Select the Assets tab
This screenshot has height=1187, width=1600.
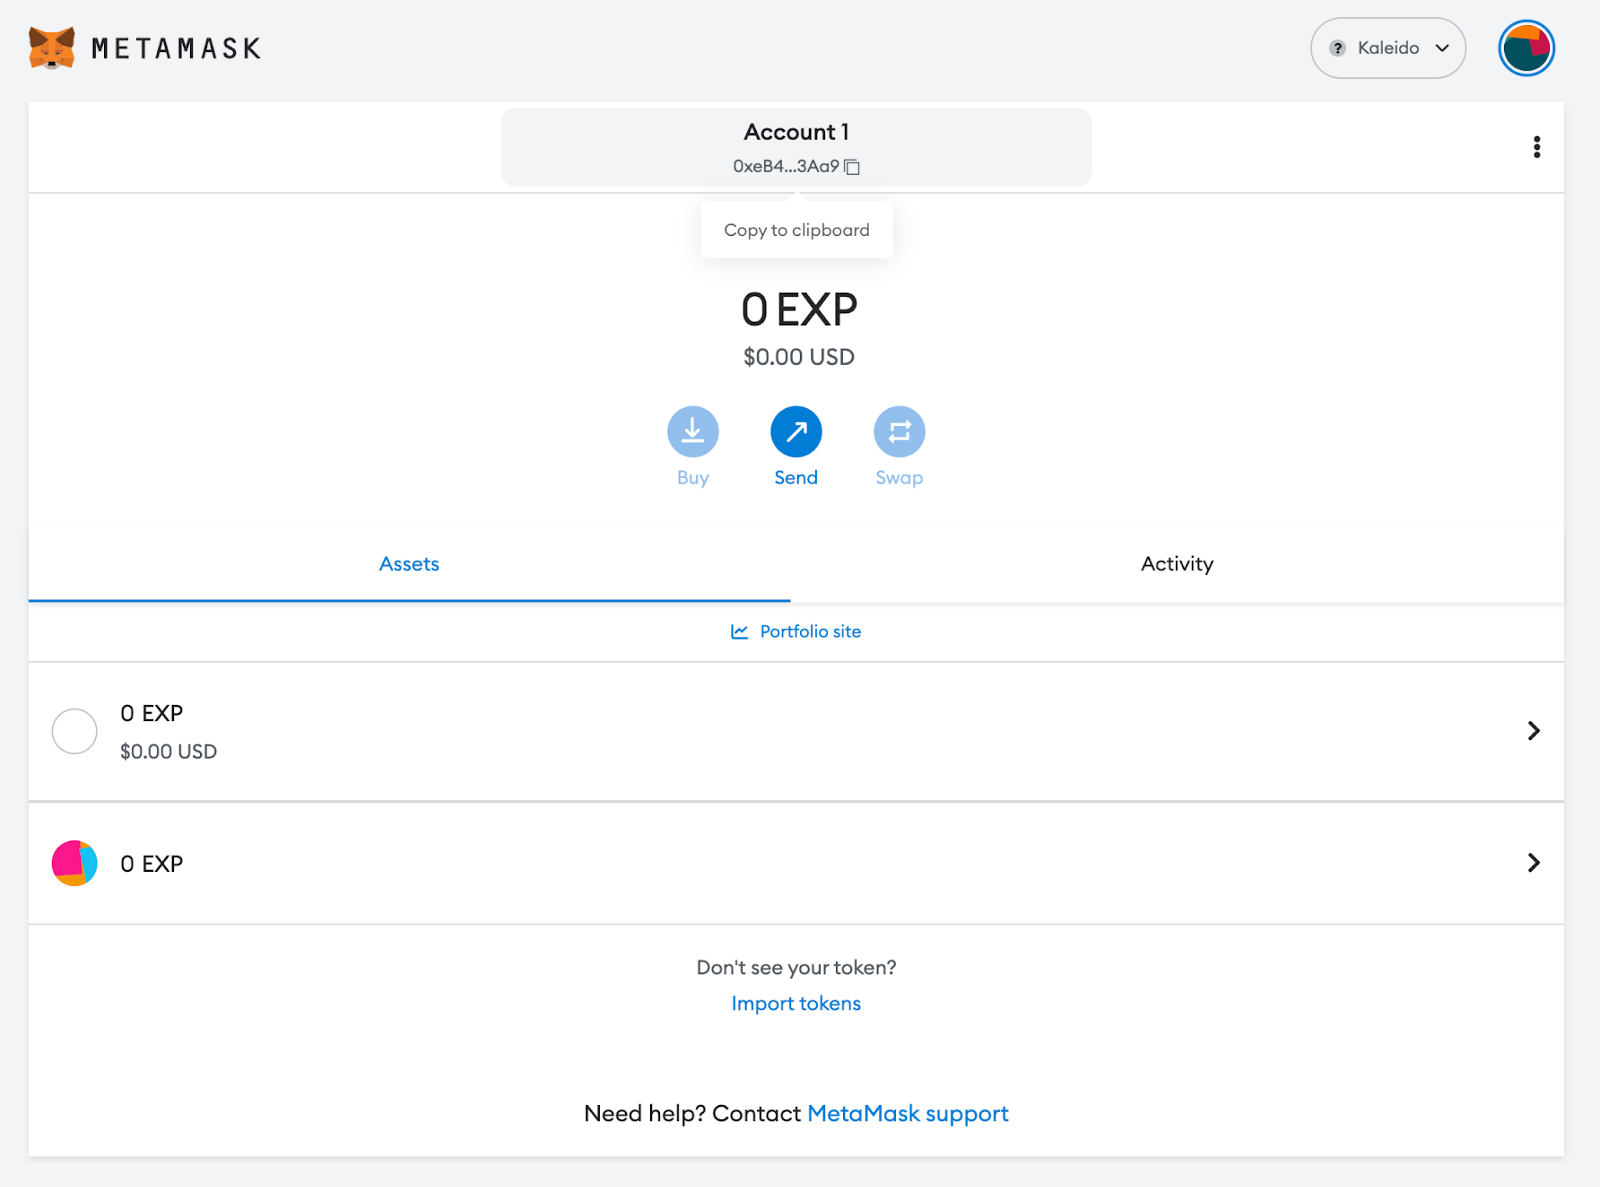[408, 564]
